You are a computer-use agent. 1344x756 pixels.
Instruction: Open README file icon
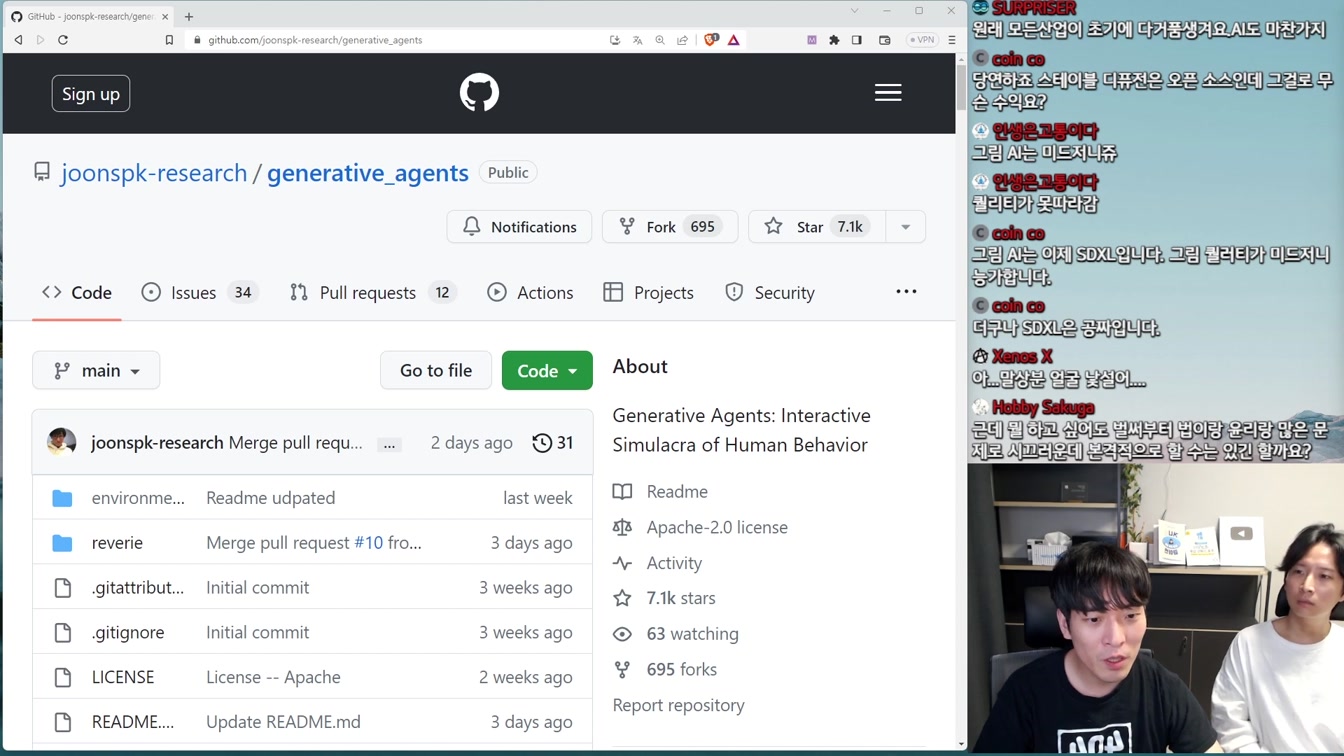(63, 722)
